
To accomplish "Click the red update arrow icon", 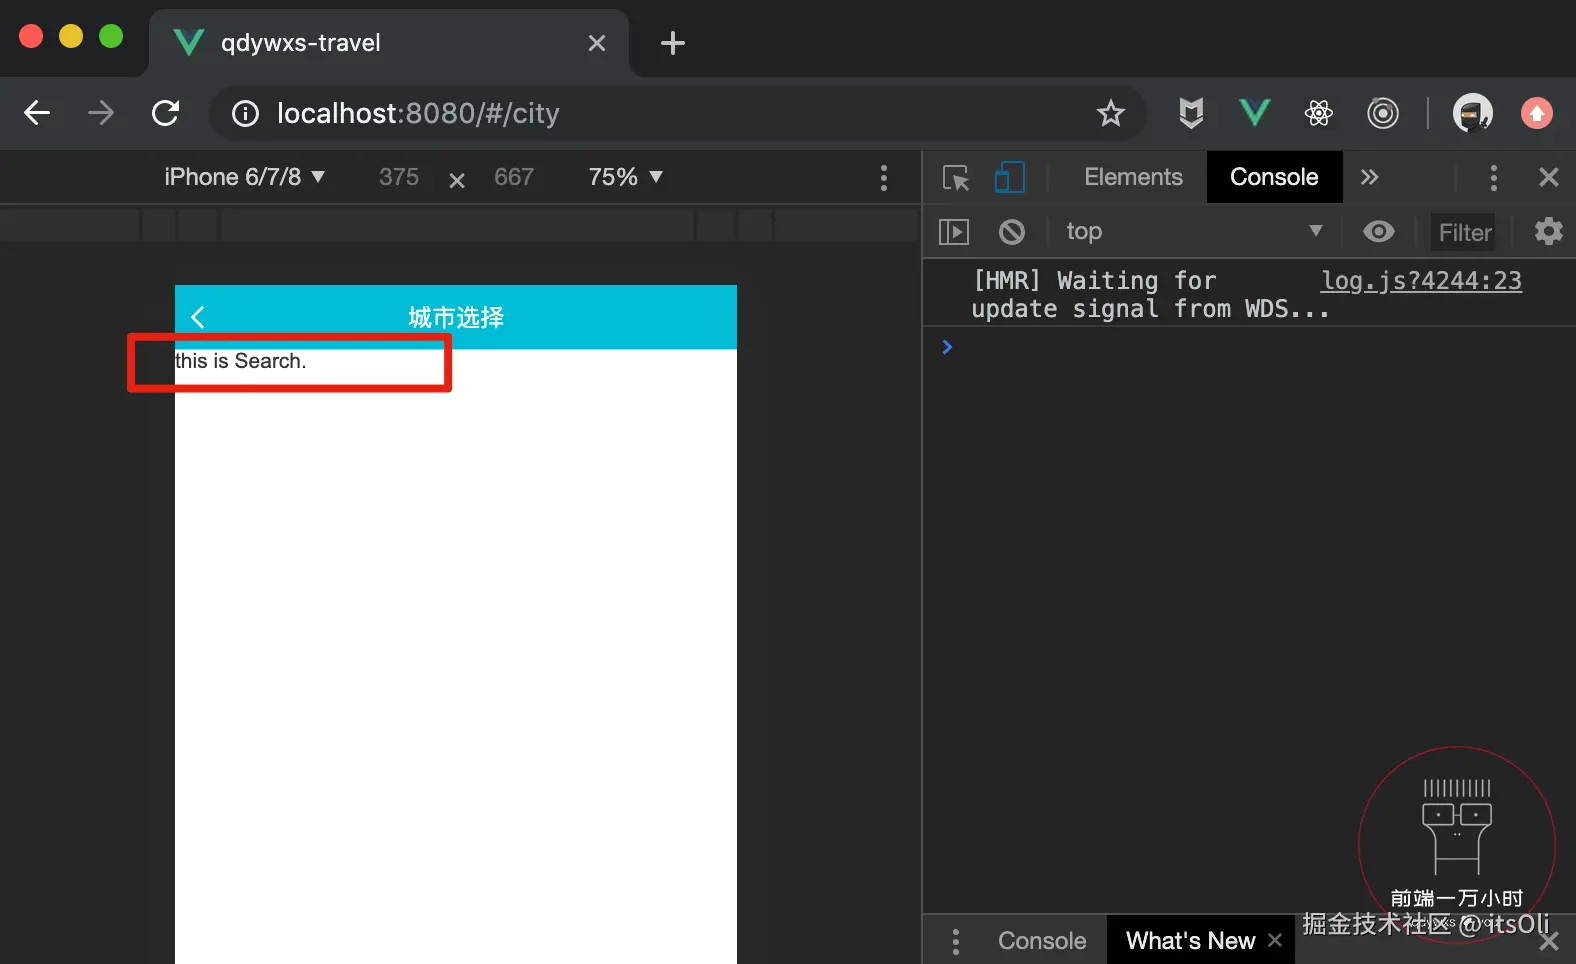I will (1537, 113).
